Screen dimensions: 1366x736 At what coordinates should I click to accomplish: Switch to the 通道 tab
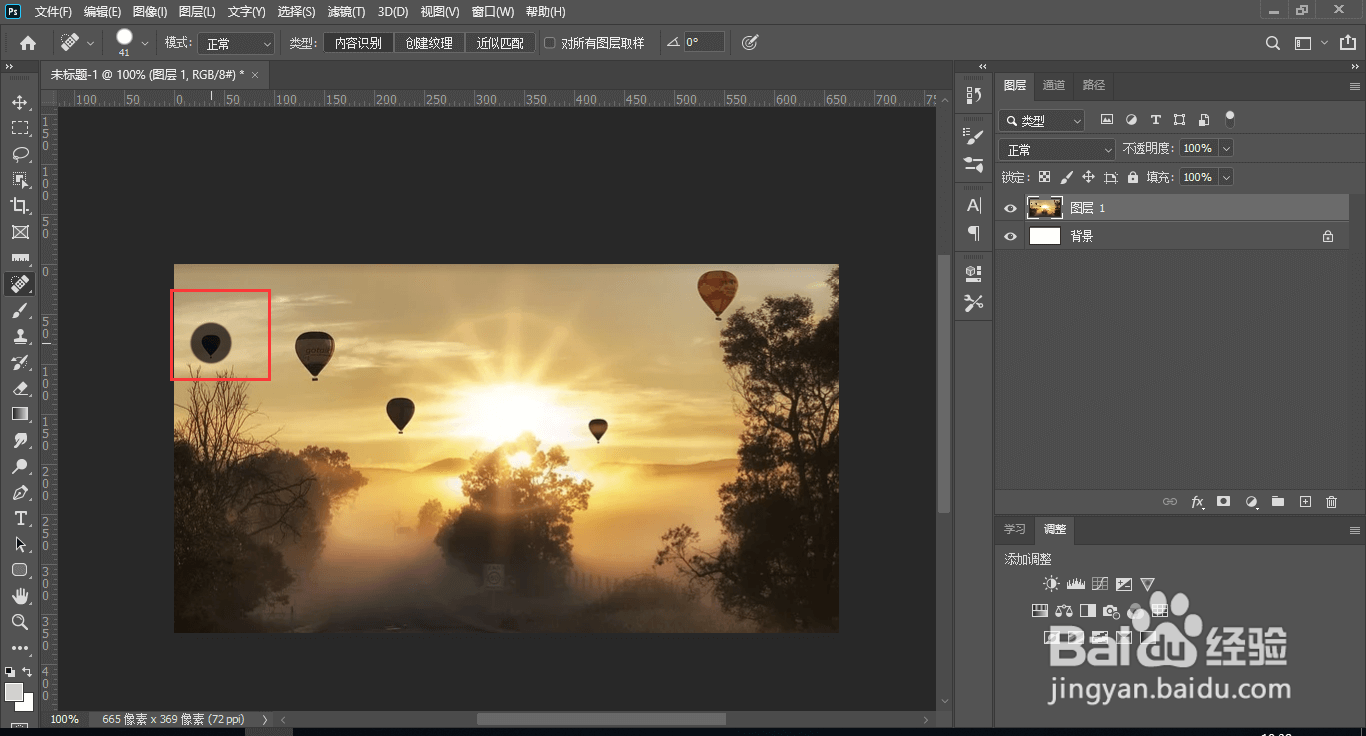click(x=1054, y=85)
